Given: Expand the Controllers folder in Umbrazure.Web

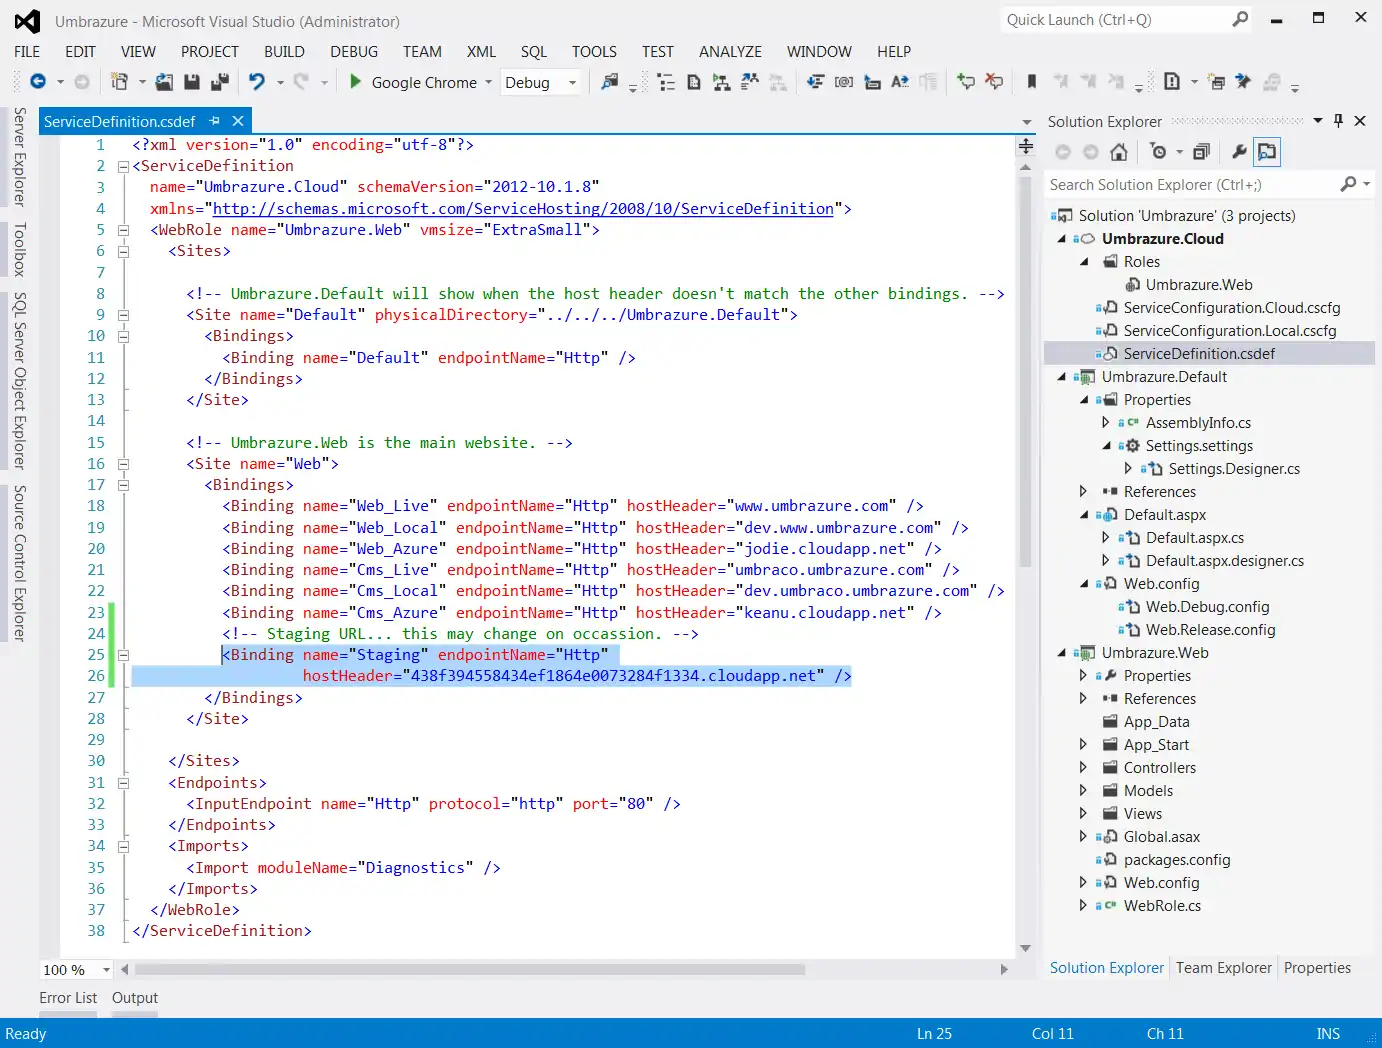Looking at the screenshot, I should 1083,767.
